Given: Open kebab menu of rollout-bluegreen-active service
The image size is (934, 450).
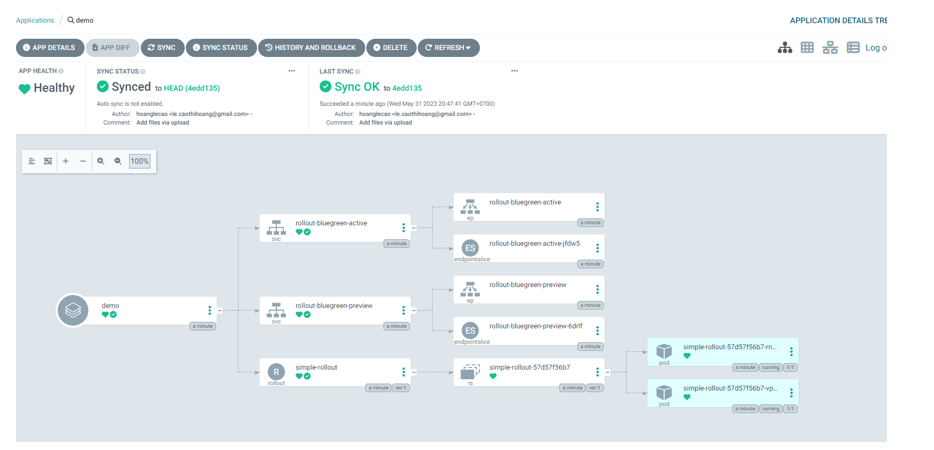Looking at the screenshot, I should coord(404,228).
